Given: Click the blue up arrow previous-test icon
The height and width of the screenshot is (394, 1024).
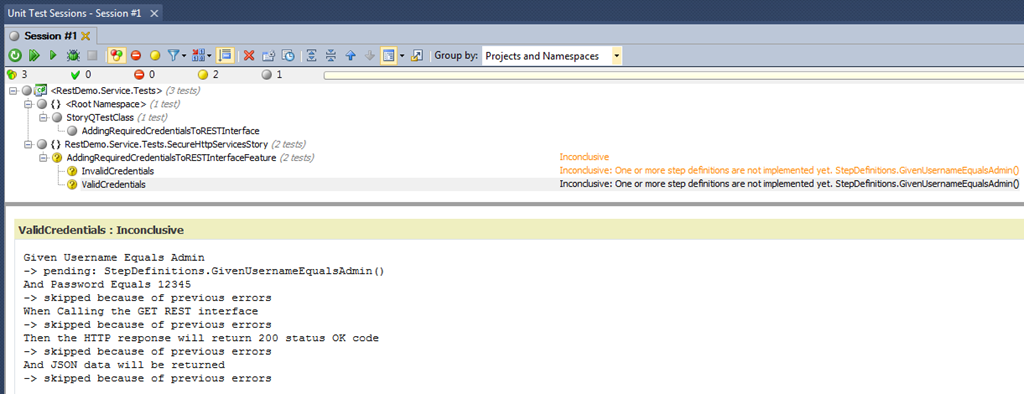Looking at the screenshot, I should coord(350,56).
